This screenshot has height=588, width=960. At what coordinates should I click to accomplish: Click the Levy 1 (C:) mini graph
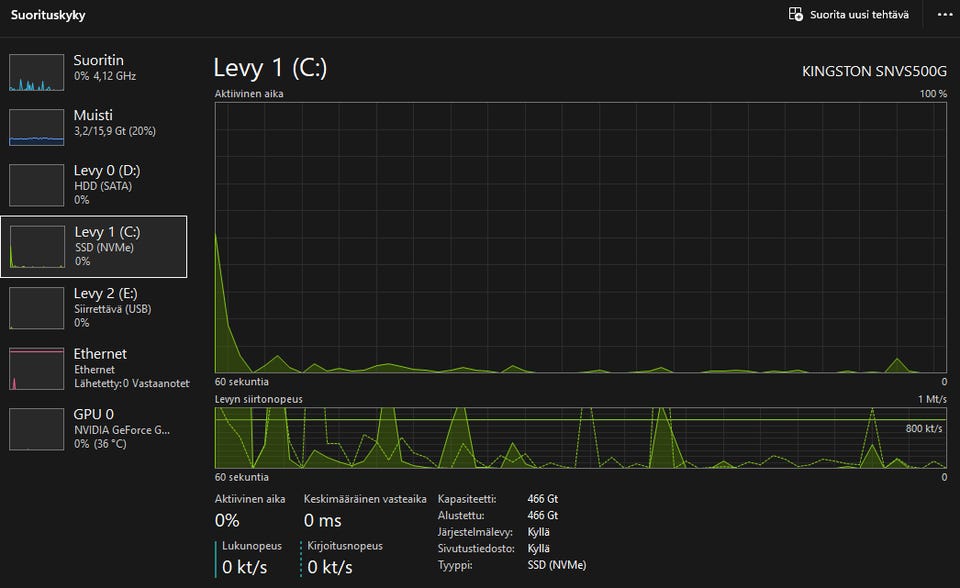click(x=37, y=247)
